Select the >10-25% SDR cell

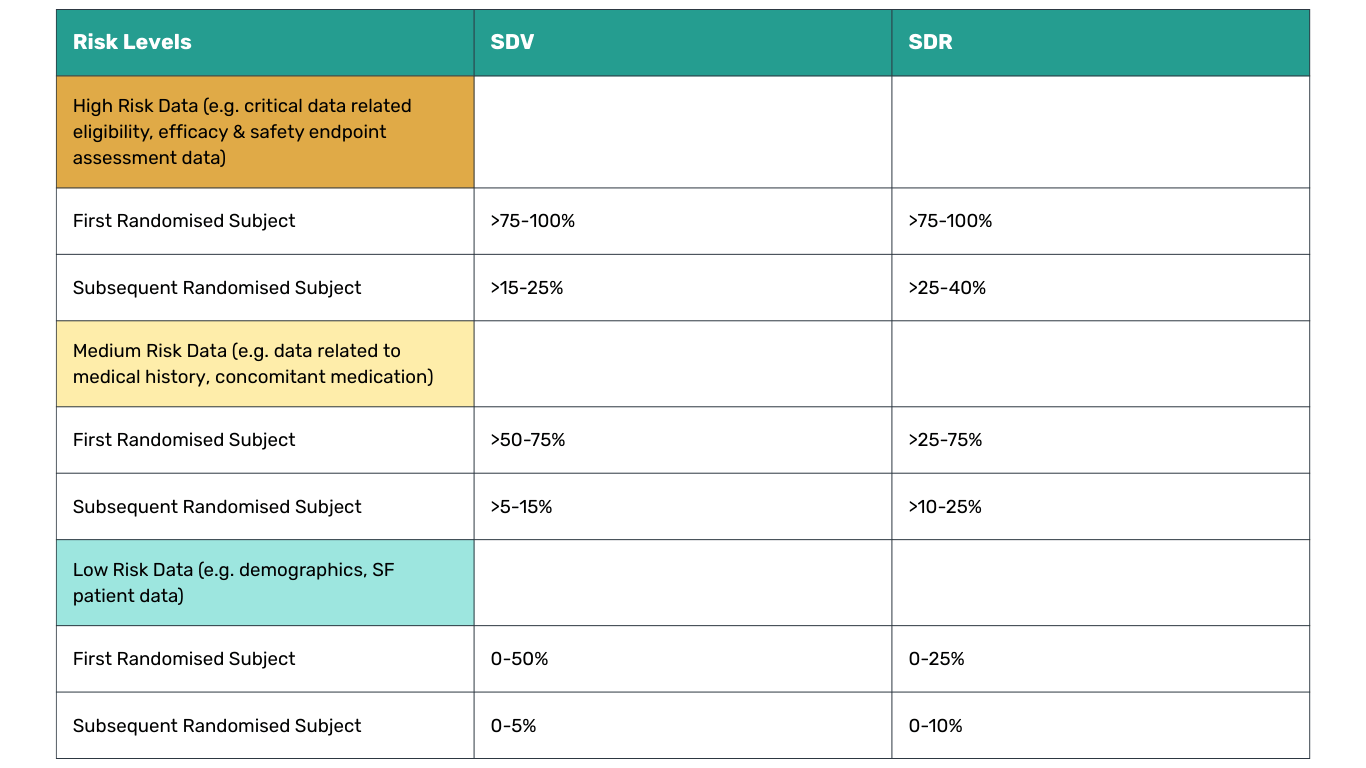945,507
